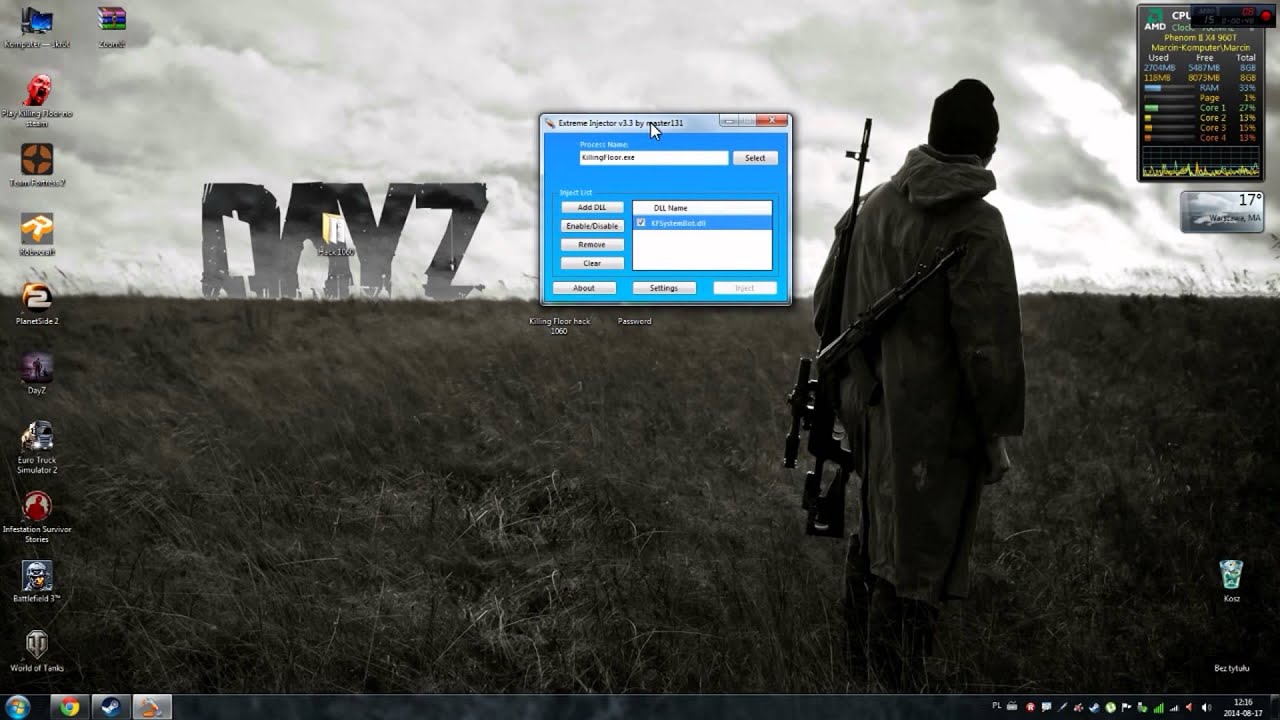This screenshot has height=720, width=1280.
Task: Select the PlanetSide 2 desktop icon
Action: (x=37, y=304)
